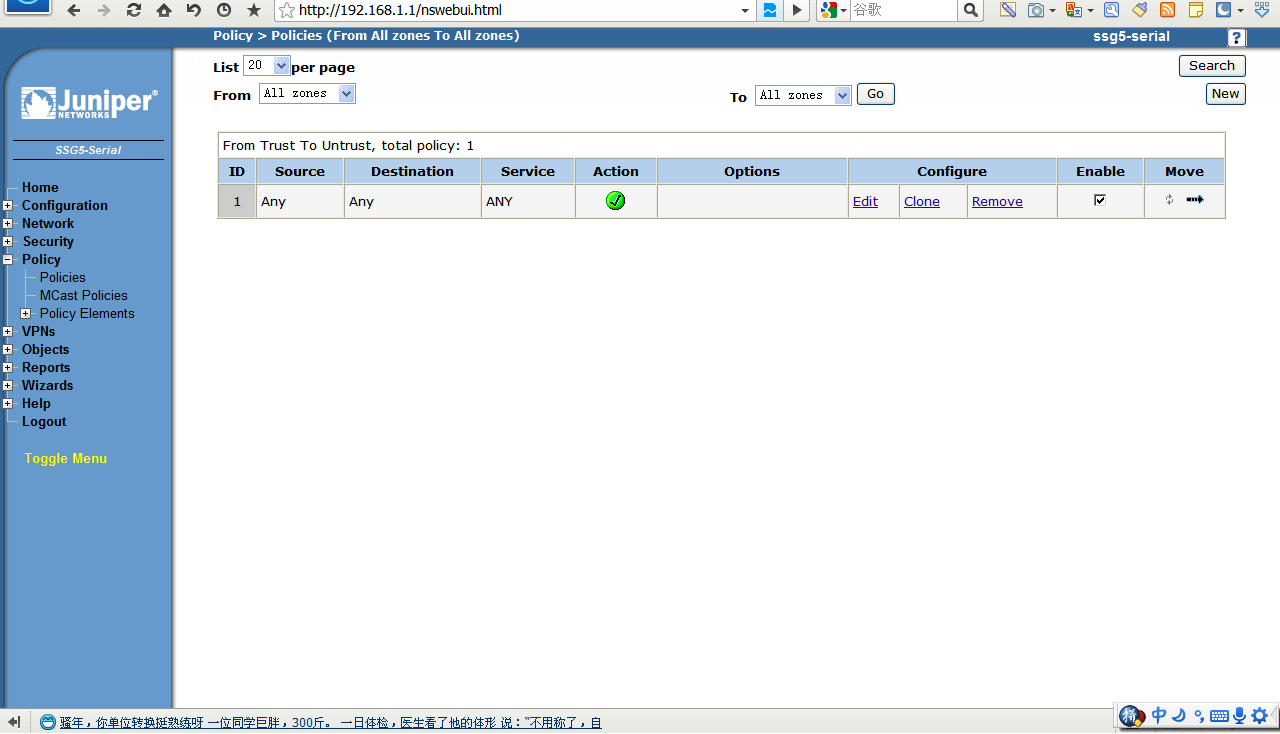The width and height of the screenshot is (1280, 734).
Task: Click the Edit link for policy 1
Action: pos(865,202)
